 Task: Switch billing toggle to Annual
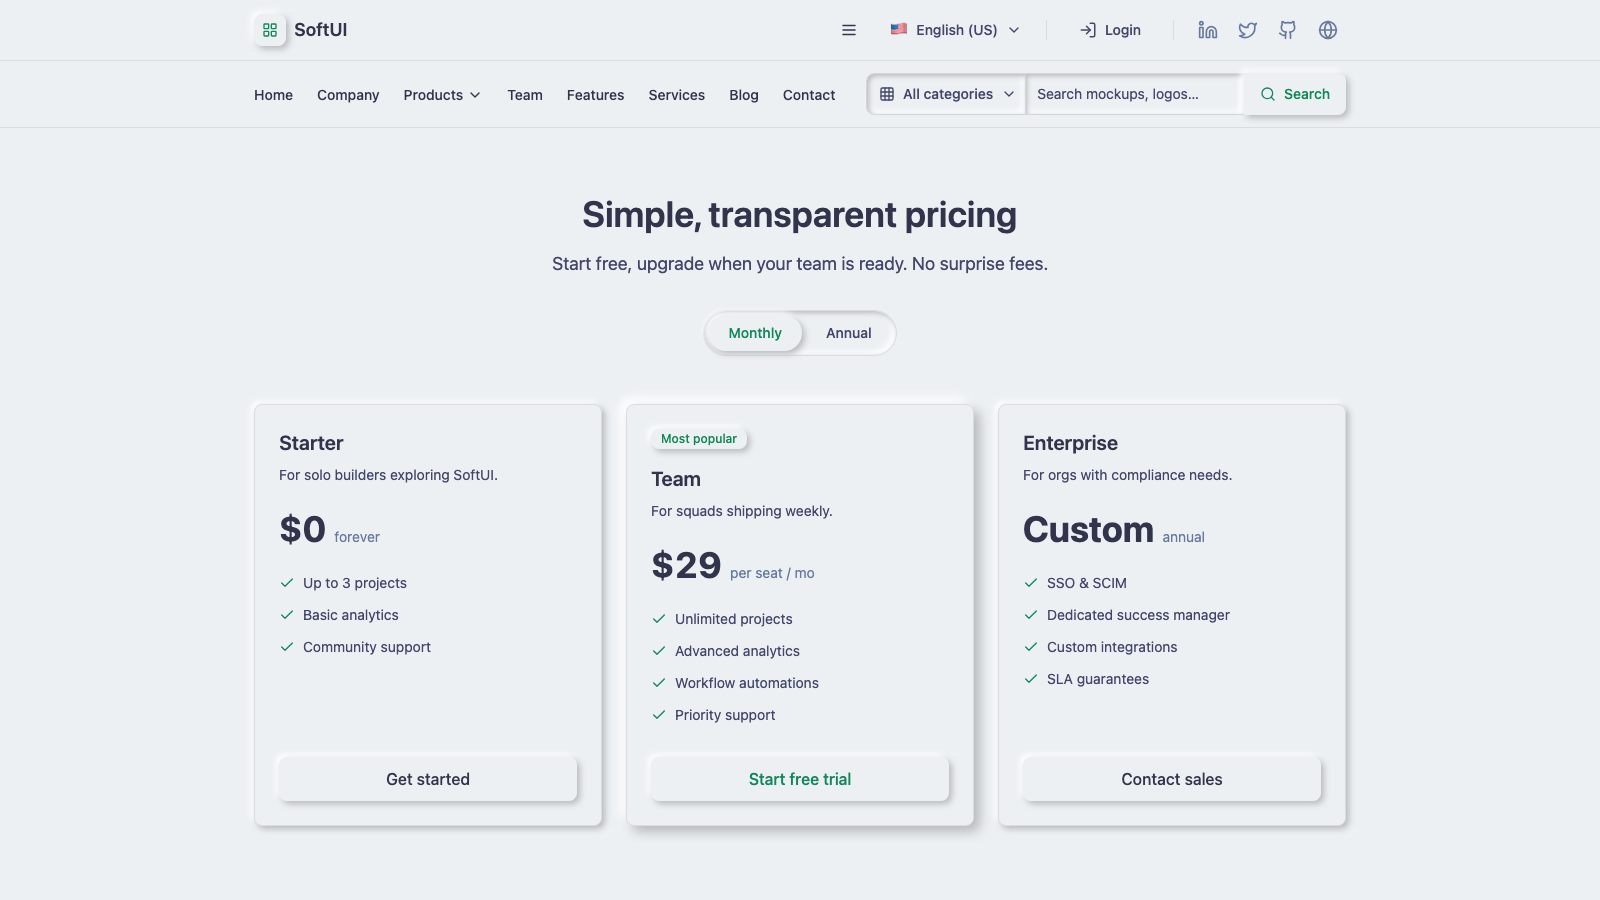[849, 333]
